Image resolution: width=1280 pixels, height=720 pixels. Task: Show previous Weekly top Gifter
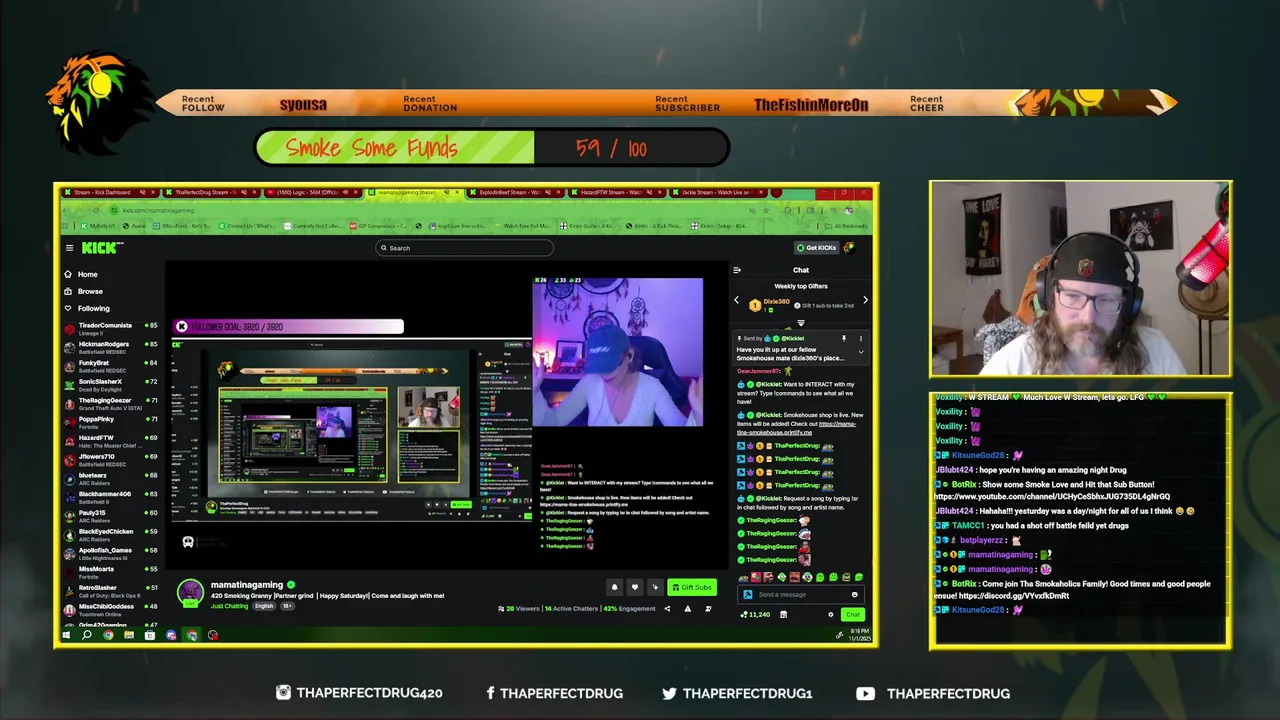coord(737,300)
